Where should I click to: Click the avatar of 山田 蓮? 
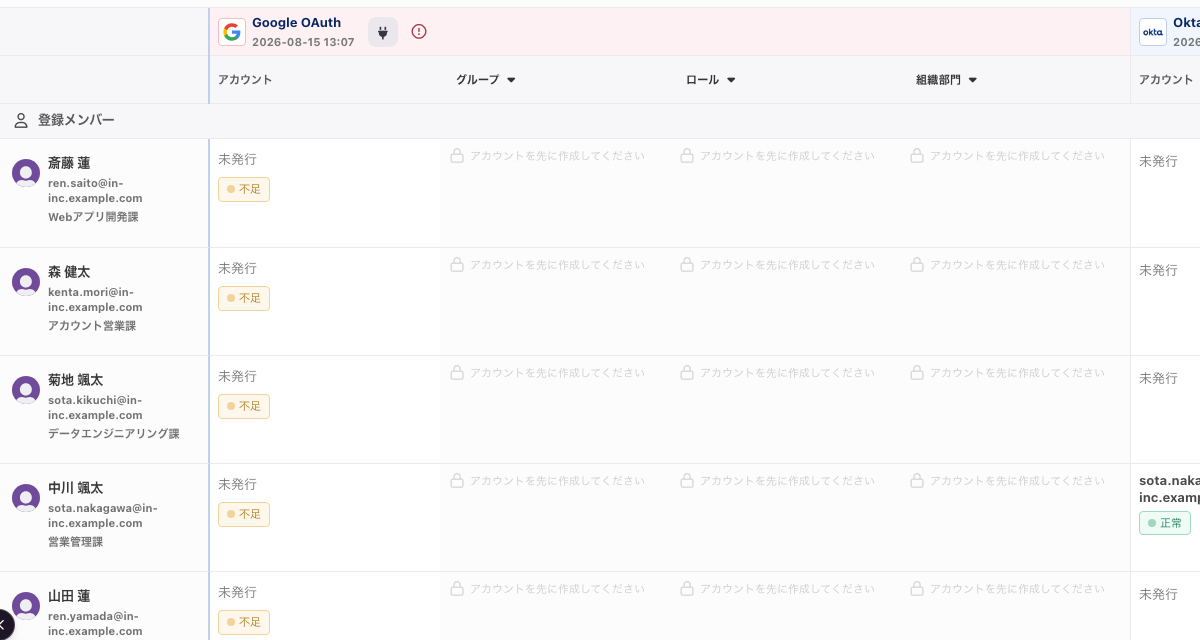(x=26, y=606)
